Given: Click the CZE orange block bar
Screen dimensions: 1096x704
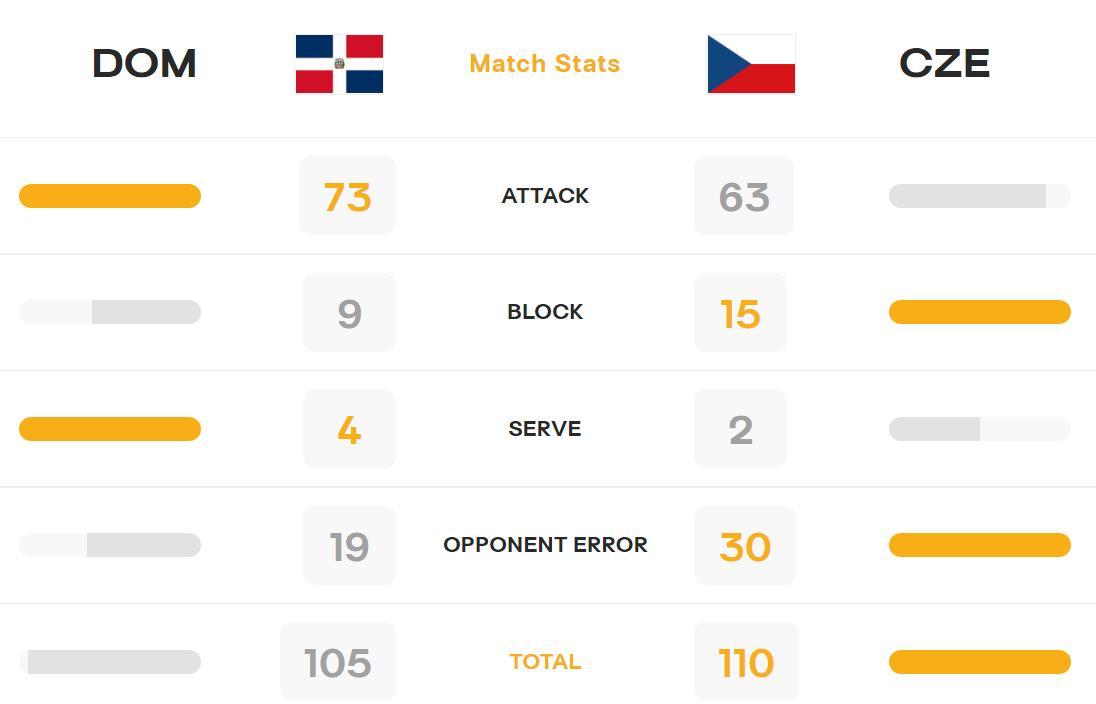Looking at the screenshot, I should (x=979, y=312).
